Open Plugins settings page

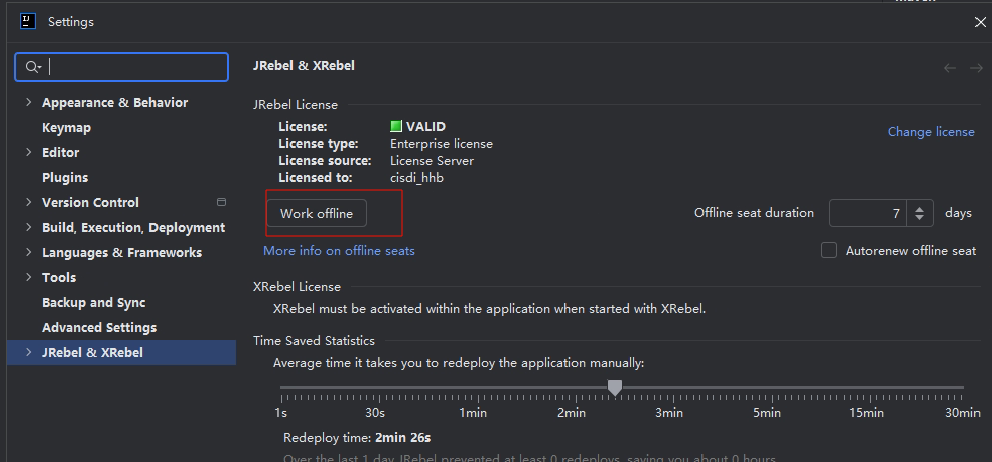pos(65,178)
